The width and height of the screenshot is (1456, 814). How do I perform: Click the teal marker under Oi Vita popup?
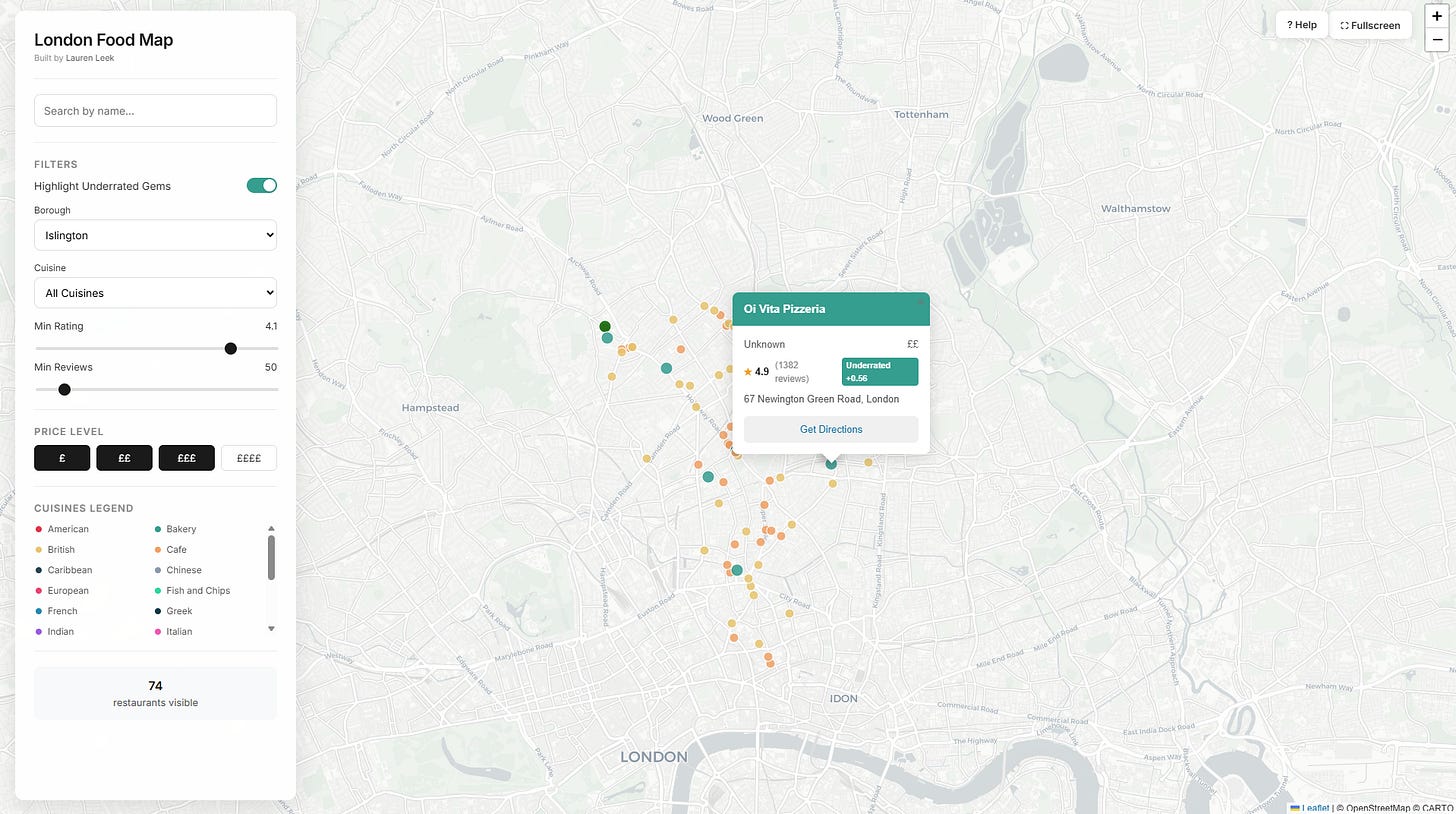pos(831,463)
